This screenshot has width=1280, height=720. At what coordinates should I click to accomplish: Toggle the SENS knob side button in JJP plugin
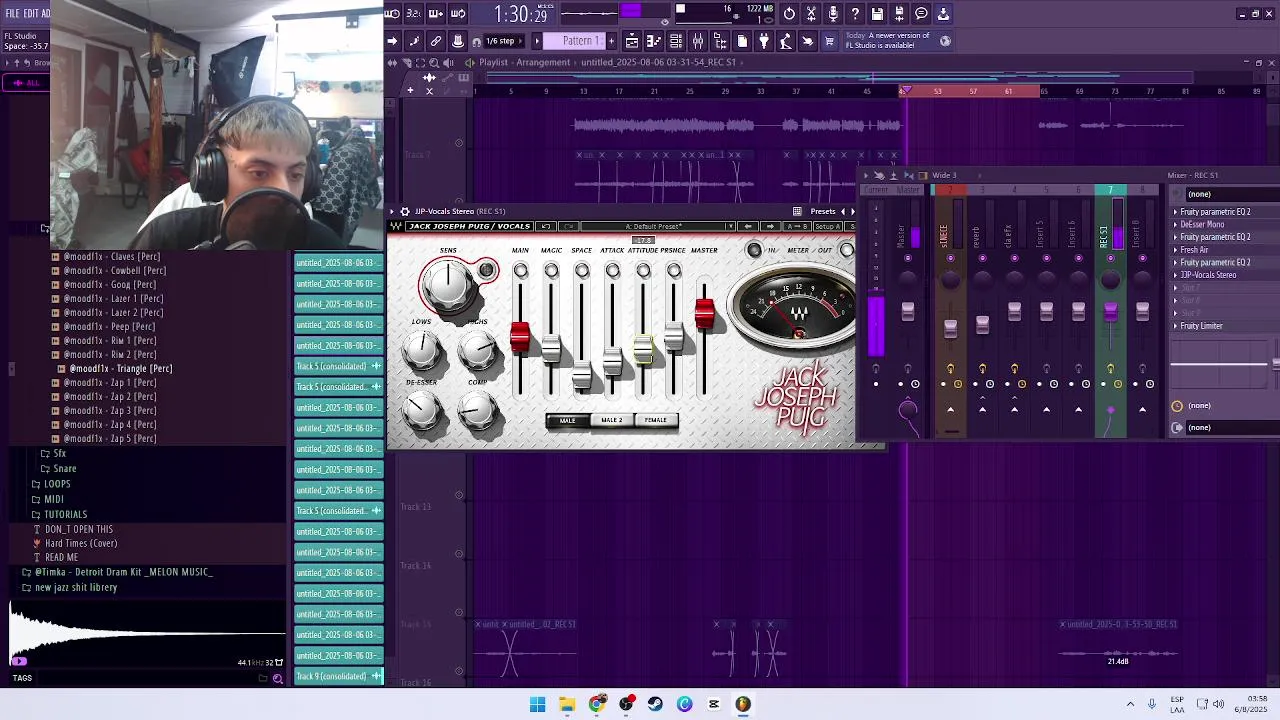(486, 270)
